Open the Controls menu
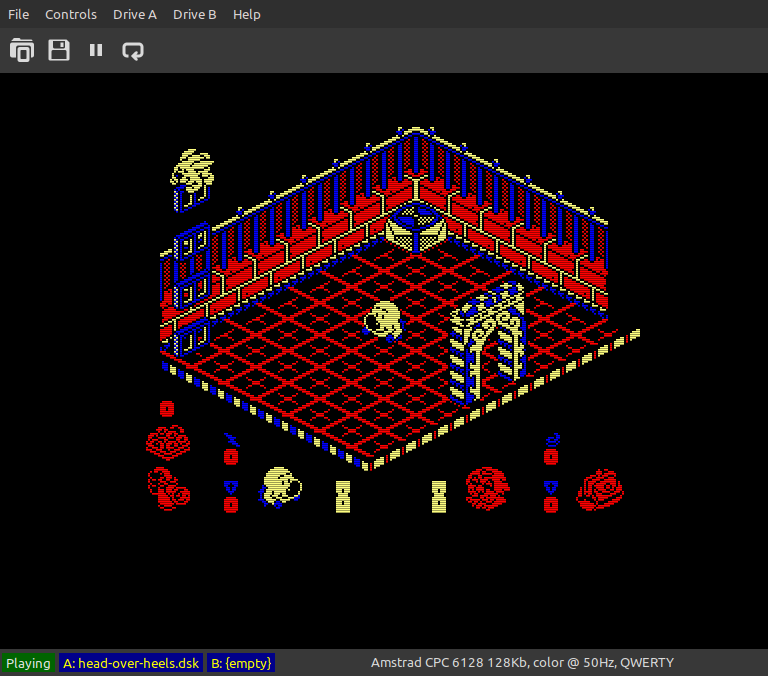768x676 pixels. pos(71,15)
